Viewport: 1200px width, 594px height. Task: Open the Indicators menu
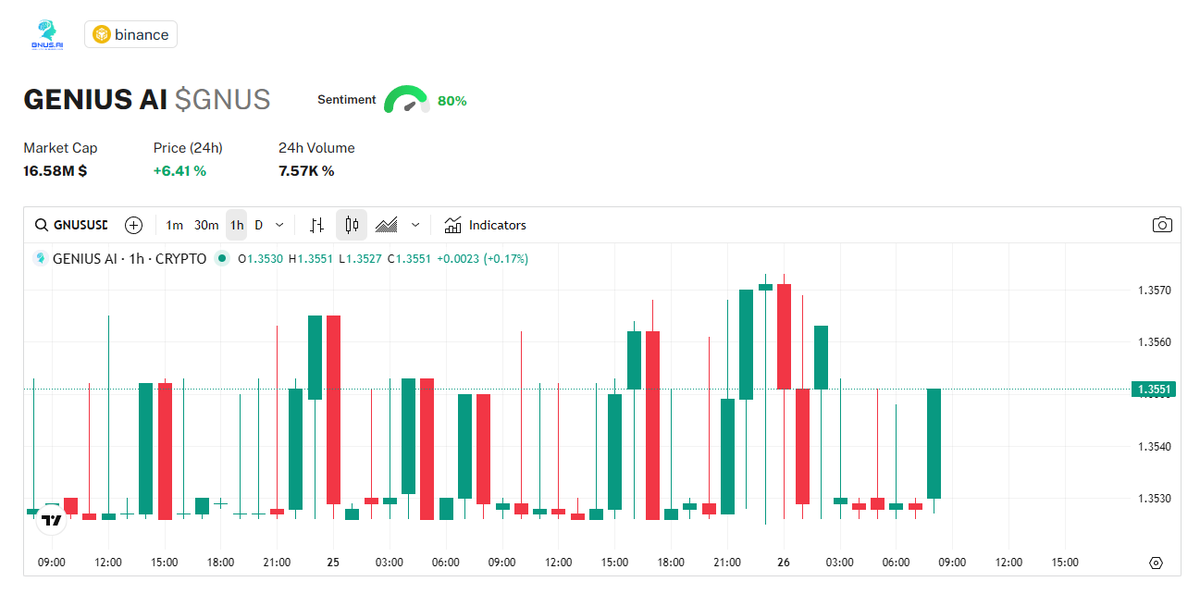pos(485,225)
